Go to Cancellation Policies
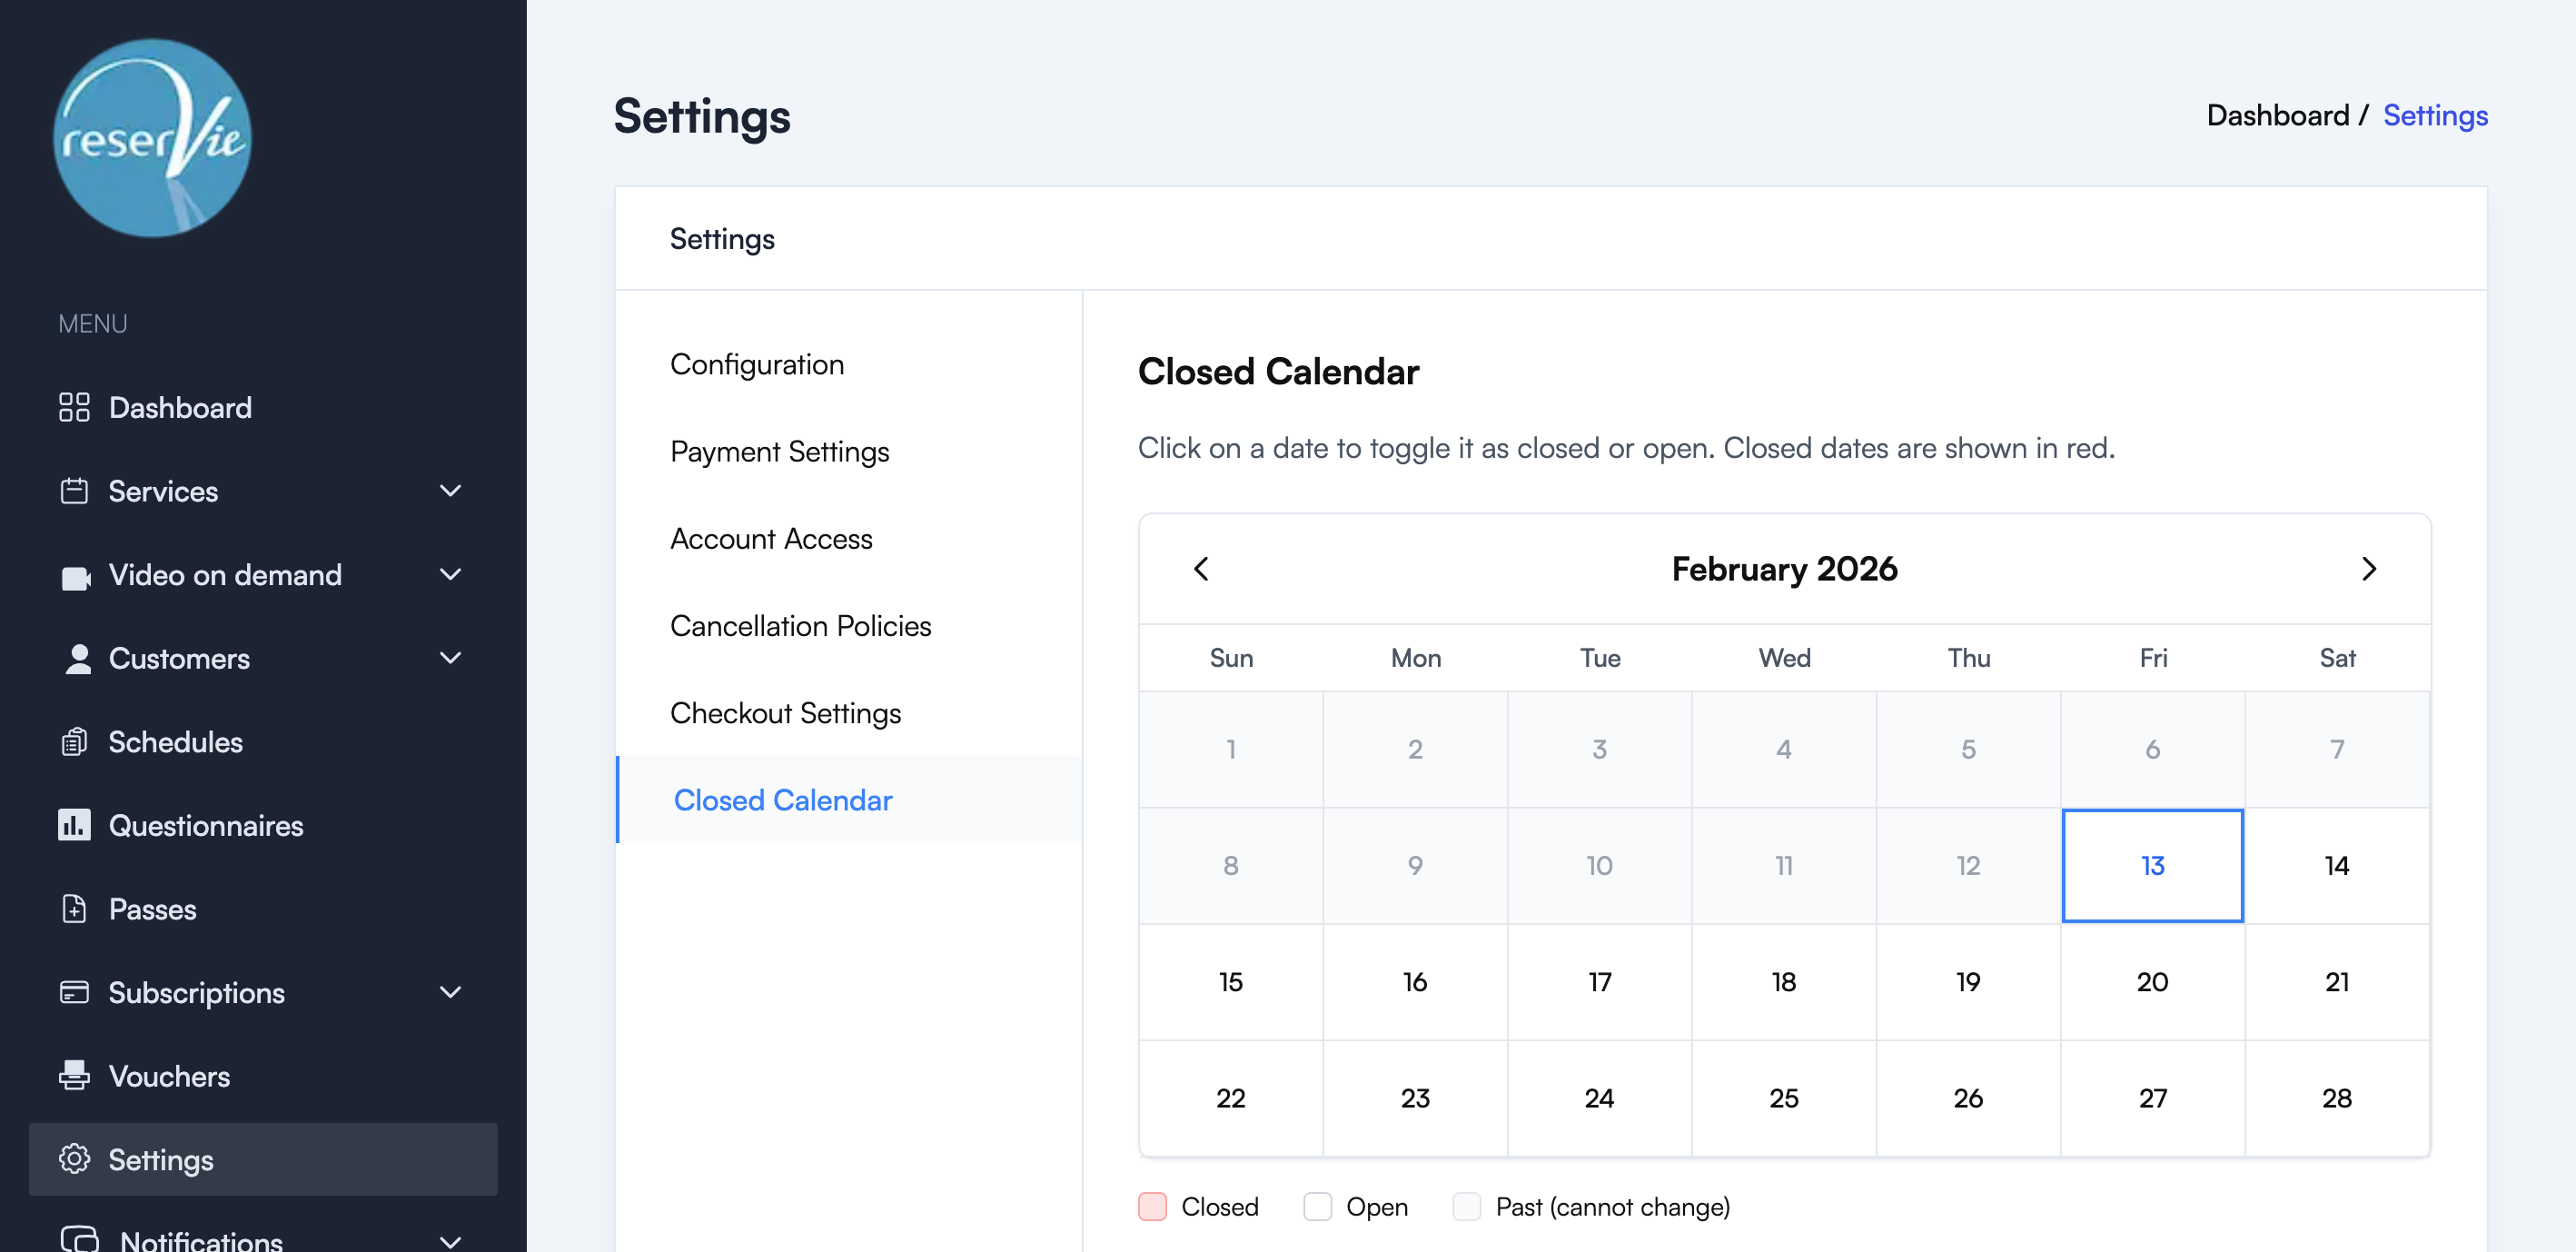This screenshot has width=2576, height=1252. [800, 625]
